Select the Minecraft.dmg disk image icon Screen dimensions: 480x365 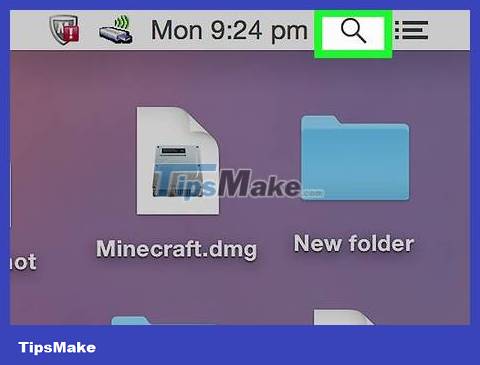point(178,161)
